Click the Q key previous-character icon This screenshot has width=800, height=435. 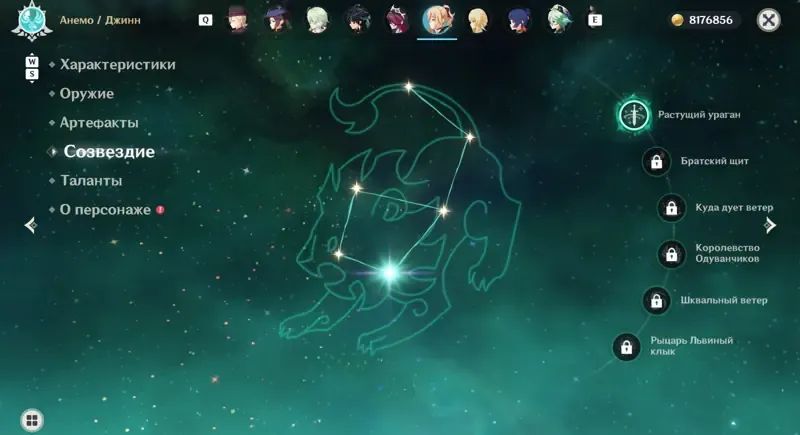pyautogui.click(x=206, y=20)
